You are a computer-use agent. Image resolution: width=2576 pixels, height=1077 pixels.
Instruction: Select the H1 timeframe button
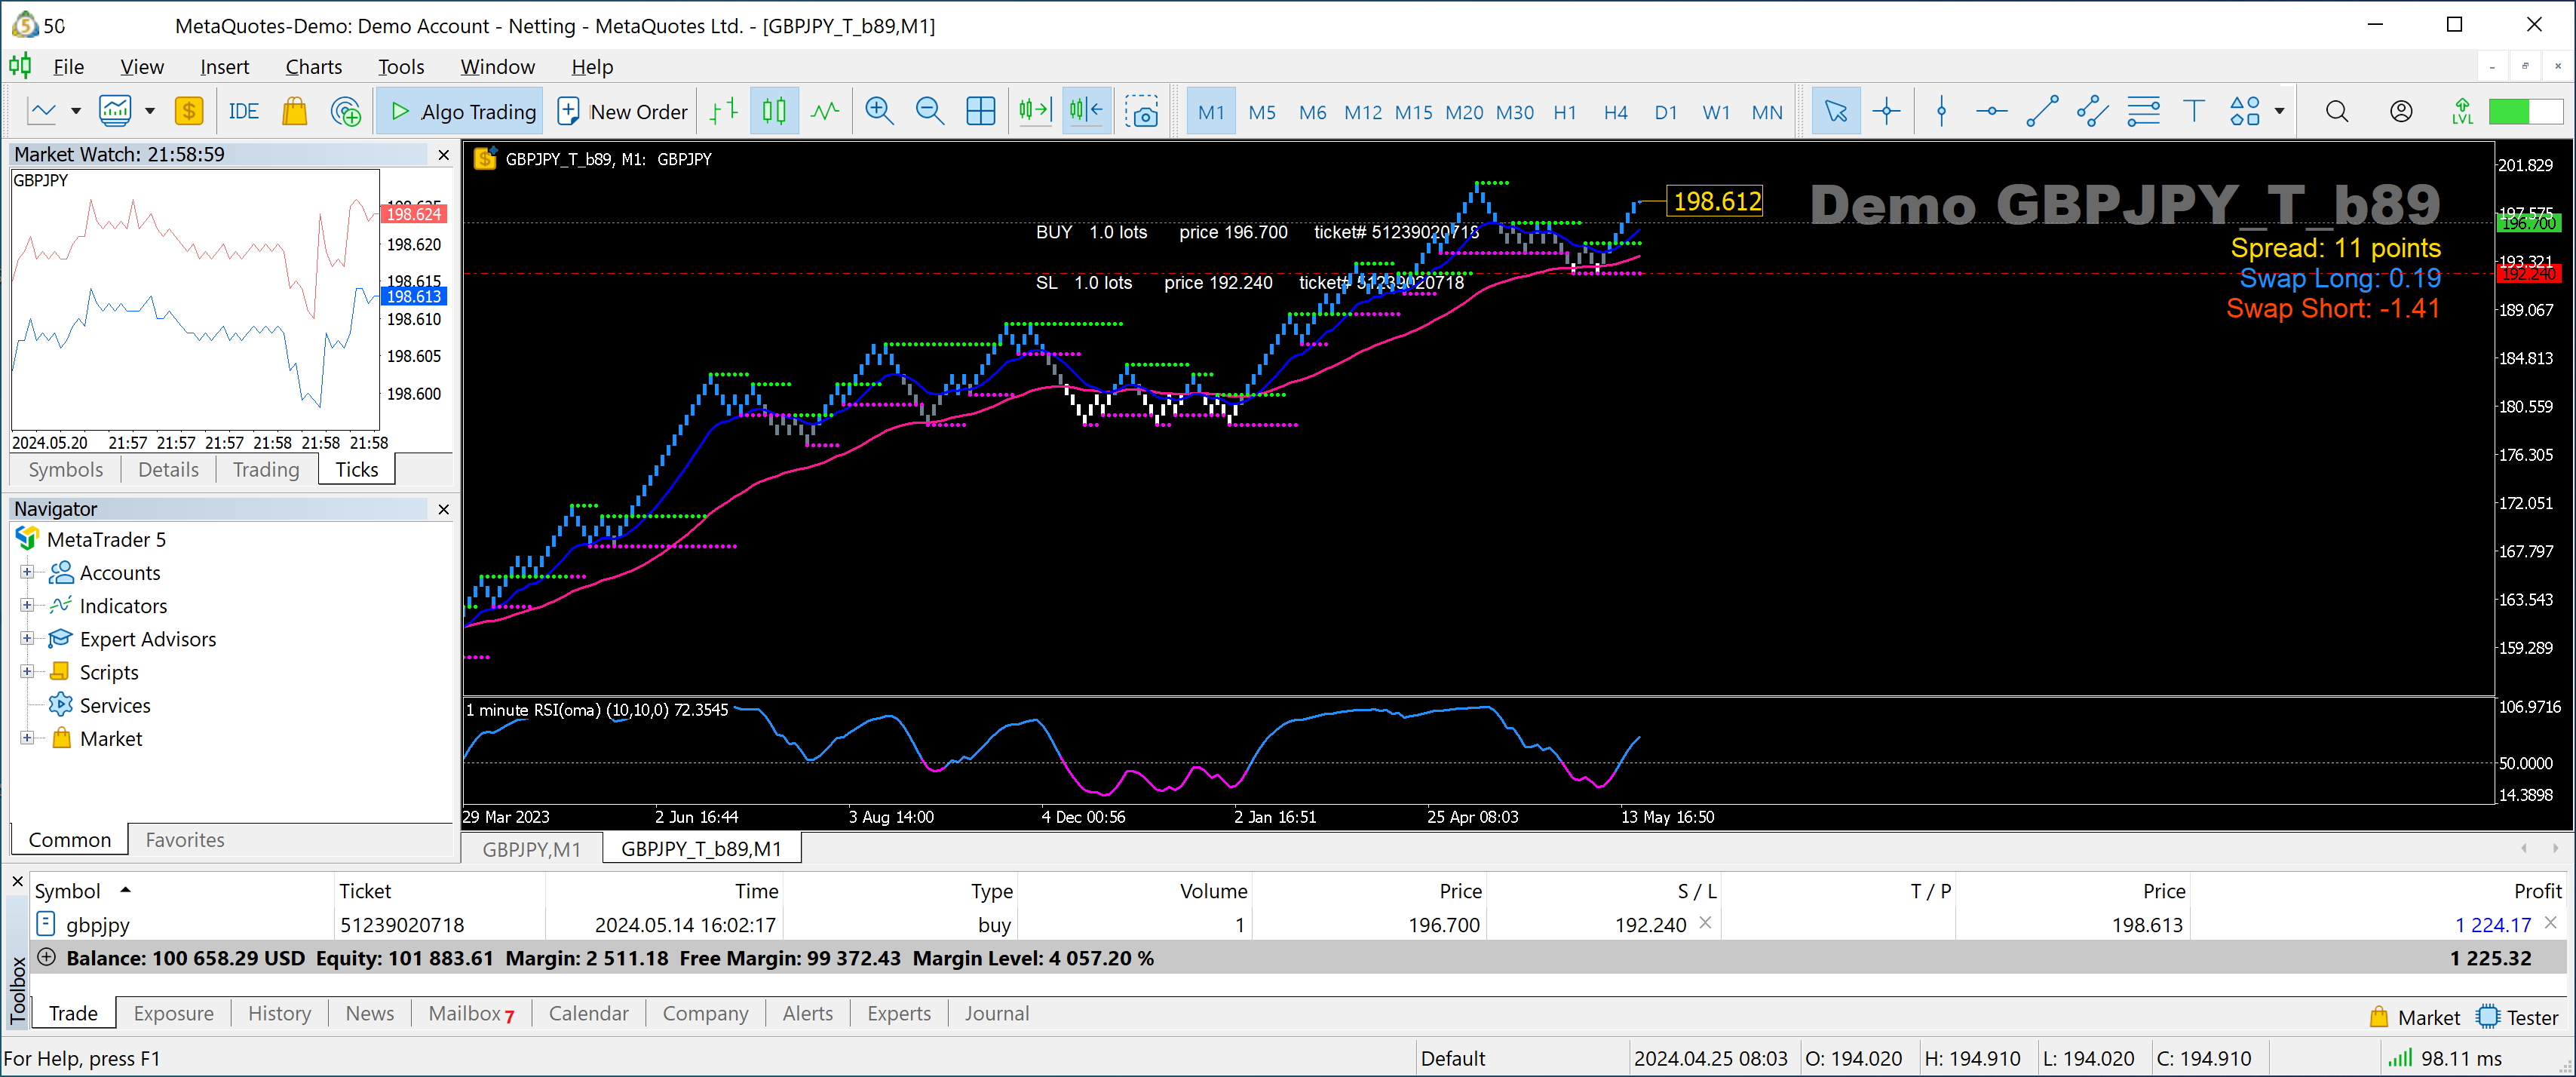click(x=1564, y=112)
